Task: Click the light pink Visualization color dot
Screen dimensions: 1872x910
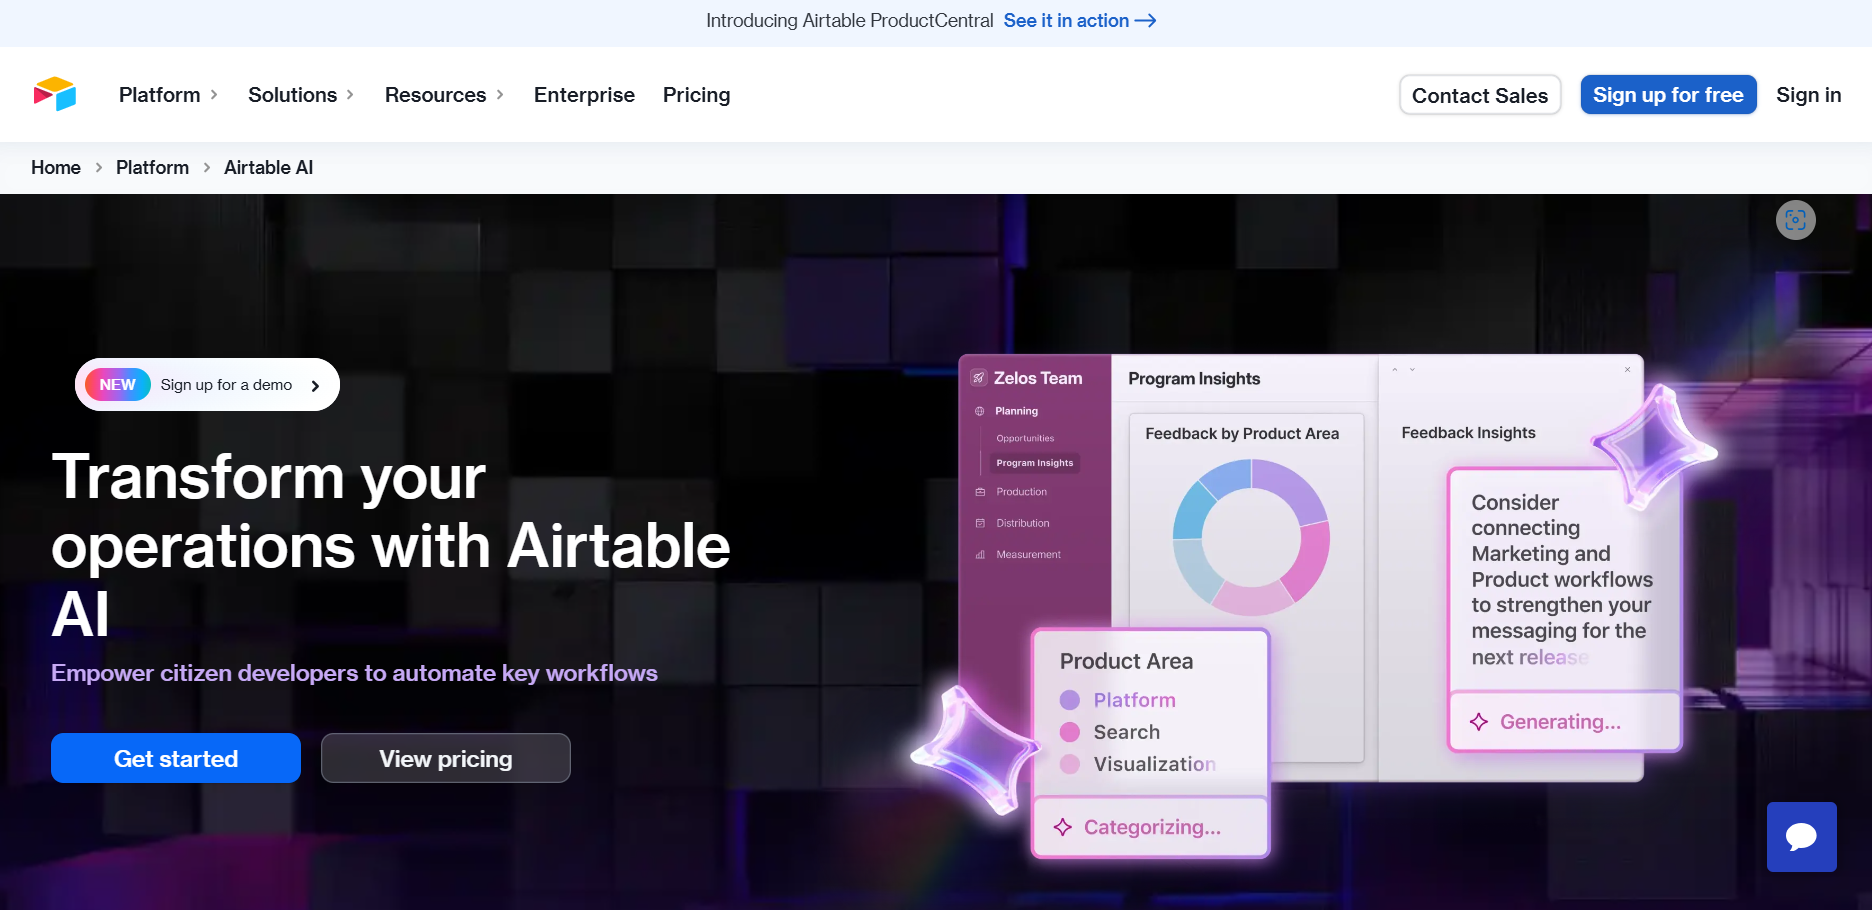Action: (1069, 764)
